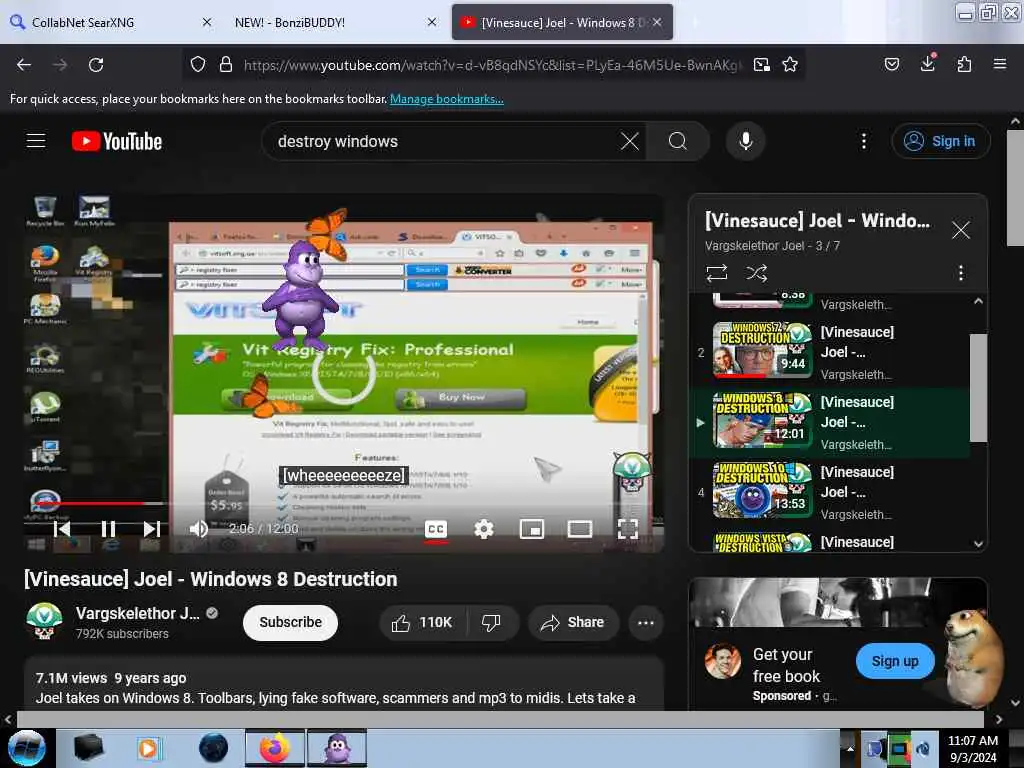Close the playlist panel
The height and width of the screenshot is (768, 1024).
[961, 230]
